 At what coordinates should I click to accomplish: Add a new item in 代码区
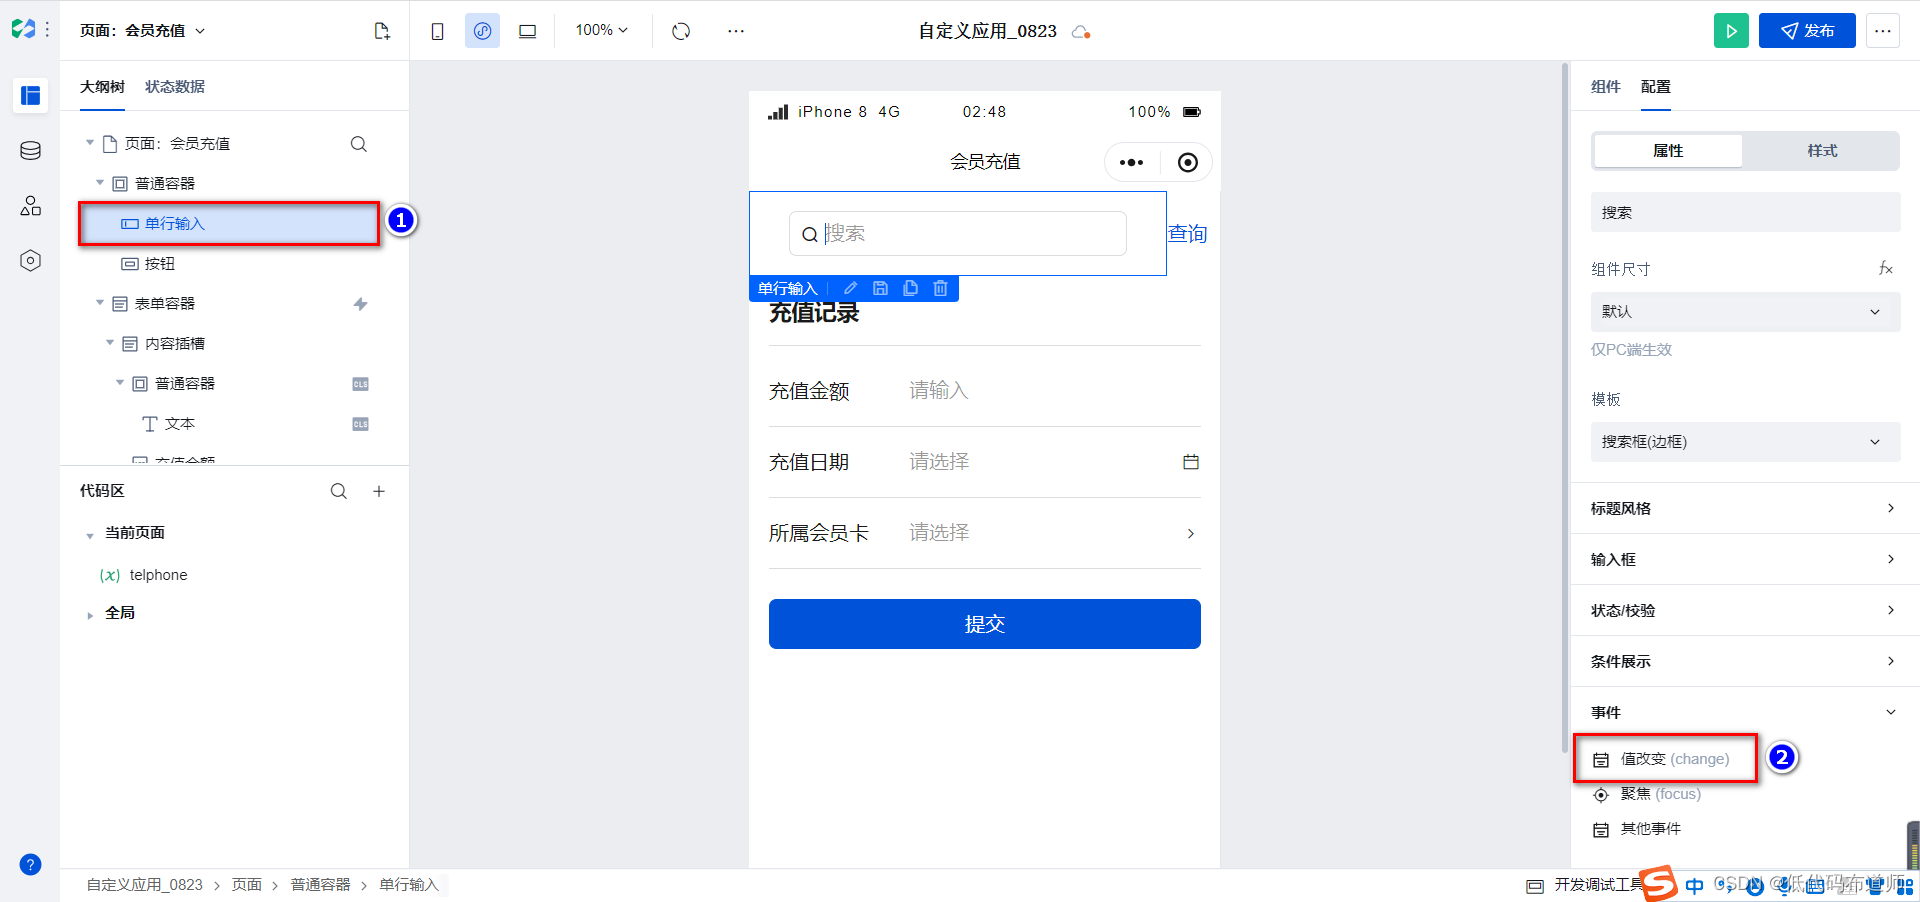coord(379,491)
